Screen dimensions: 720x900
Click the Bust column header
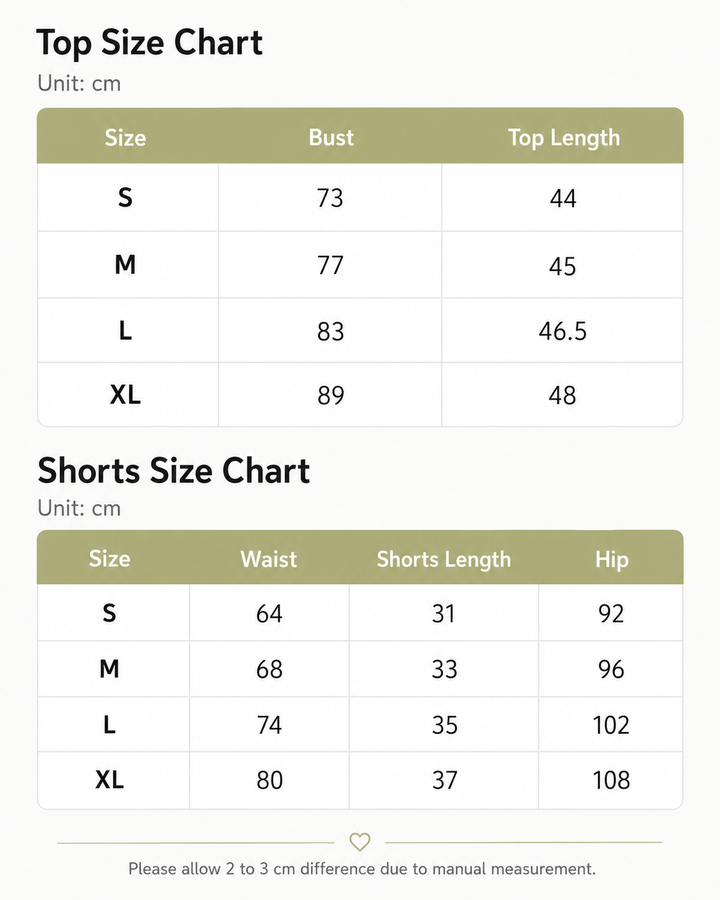(331, 138)
